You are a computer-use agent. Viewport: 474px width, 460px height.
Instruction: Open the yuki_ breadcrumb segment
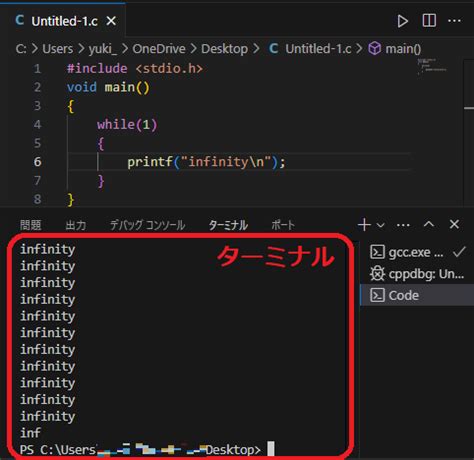tap(103, 49)
